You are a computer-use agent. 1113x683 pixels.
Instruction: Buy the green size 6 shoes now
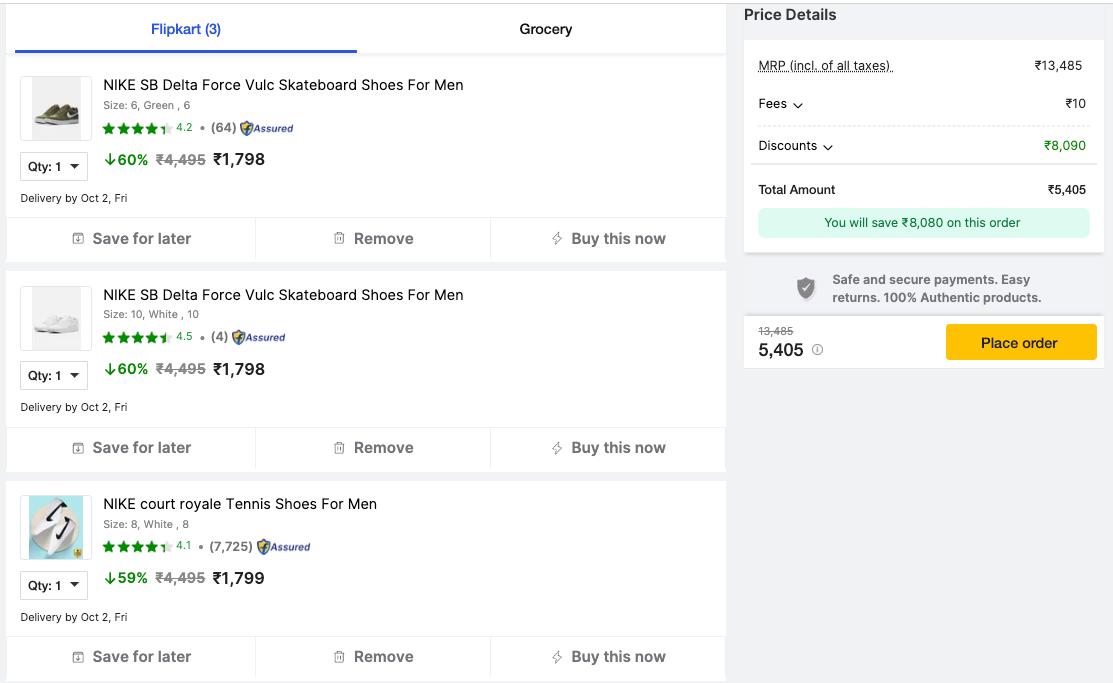click(608, 239)
